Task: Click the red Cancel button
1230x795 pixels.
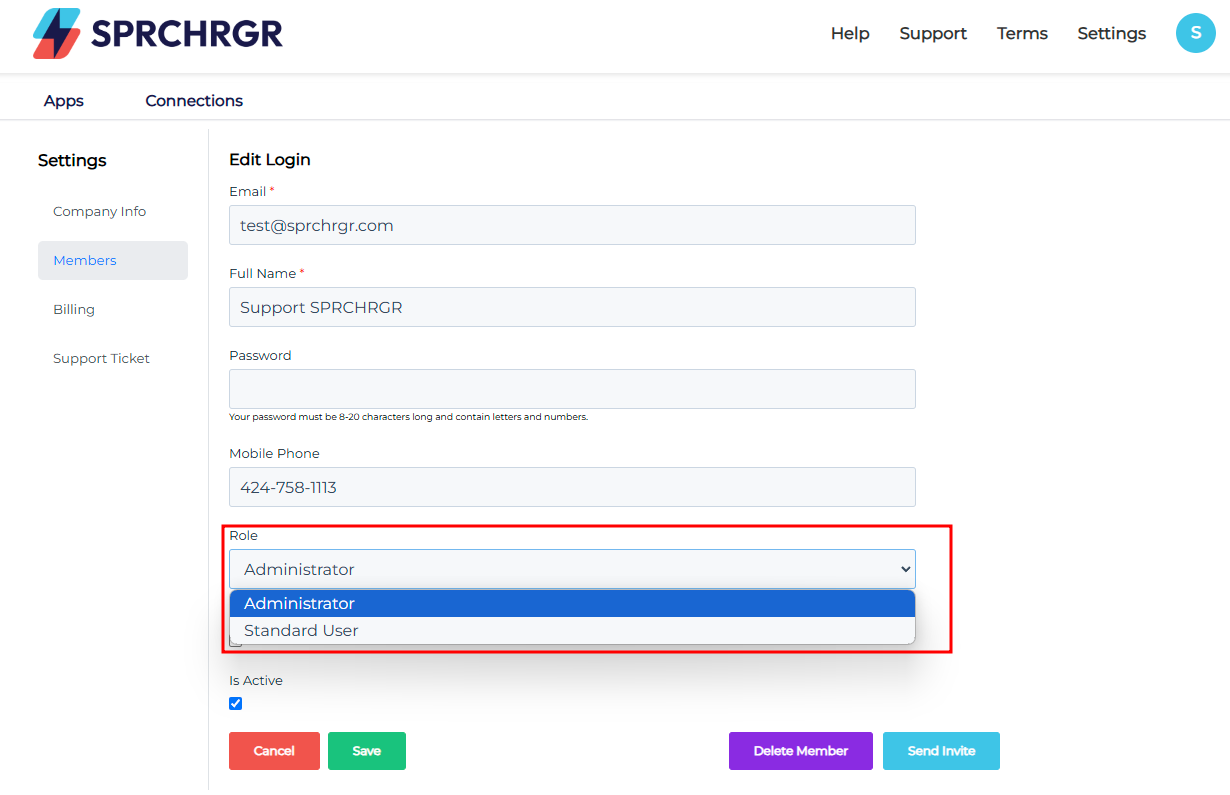Action: [x=274, y=751]
